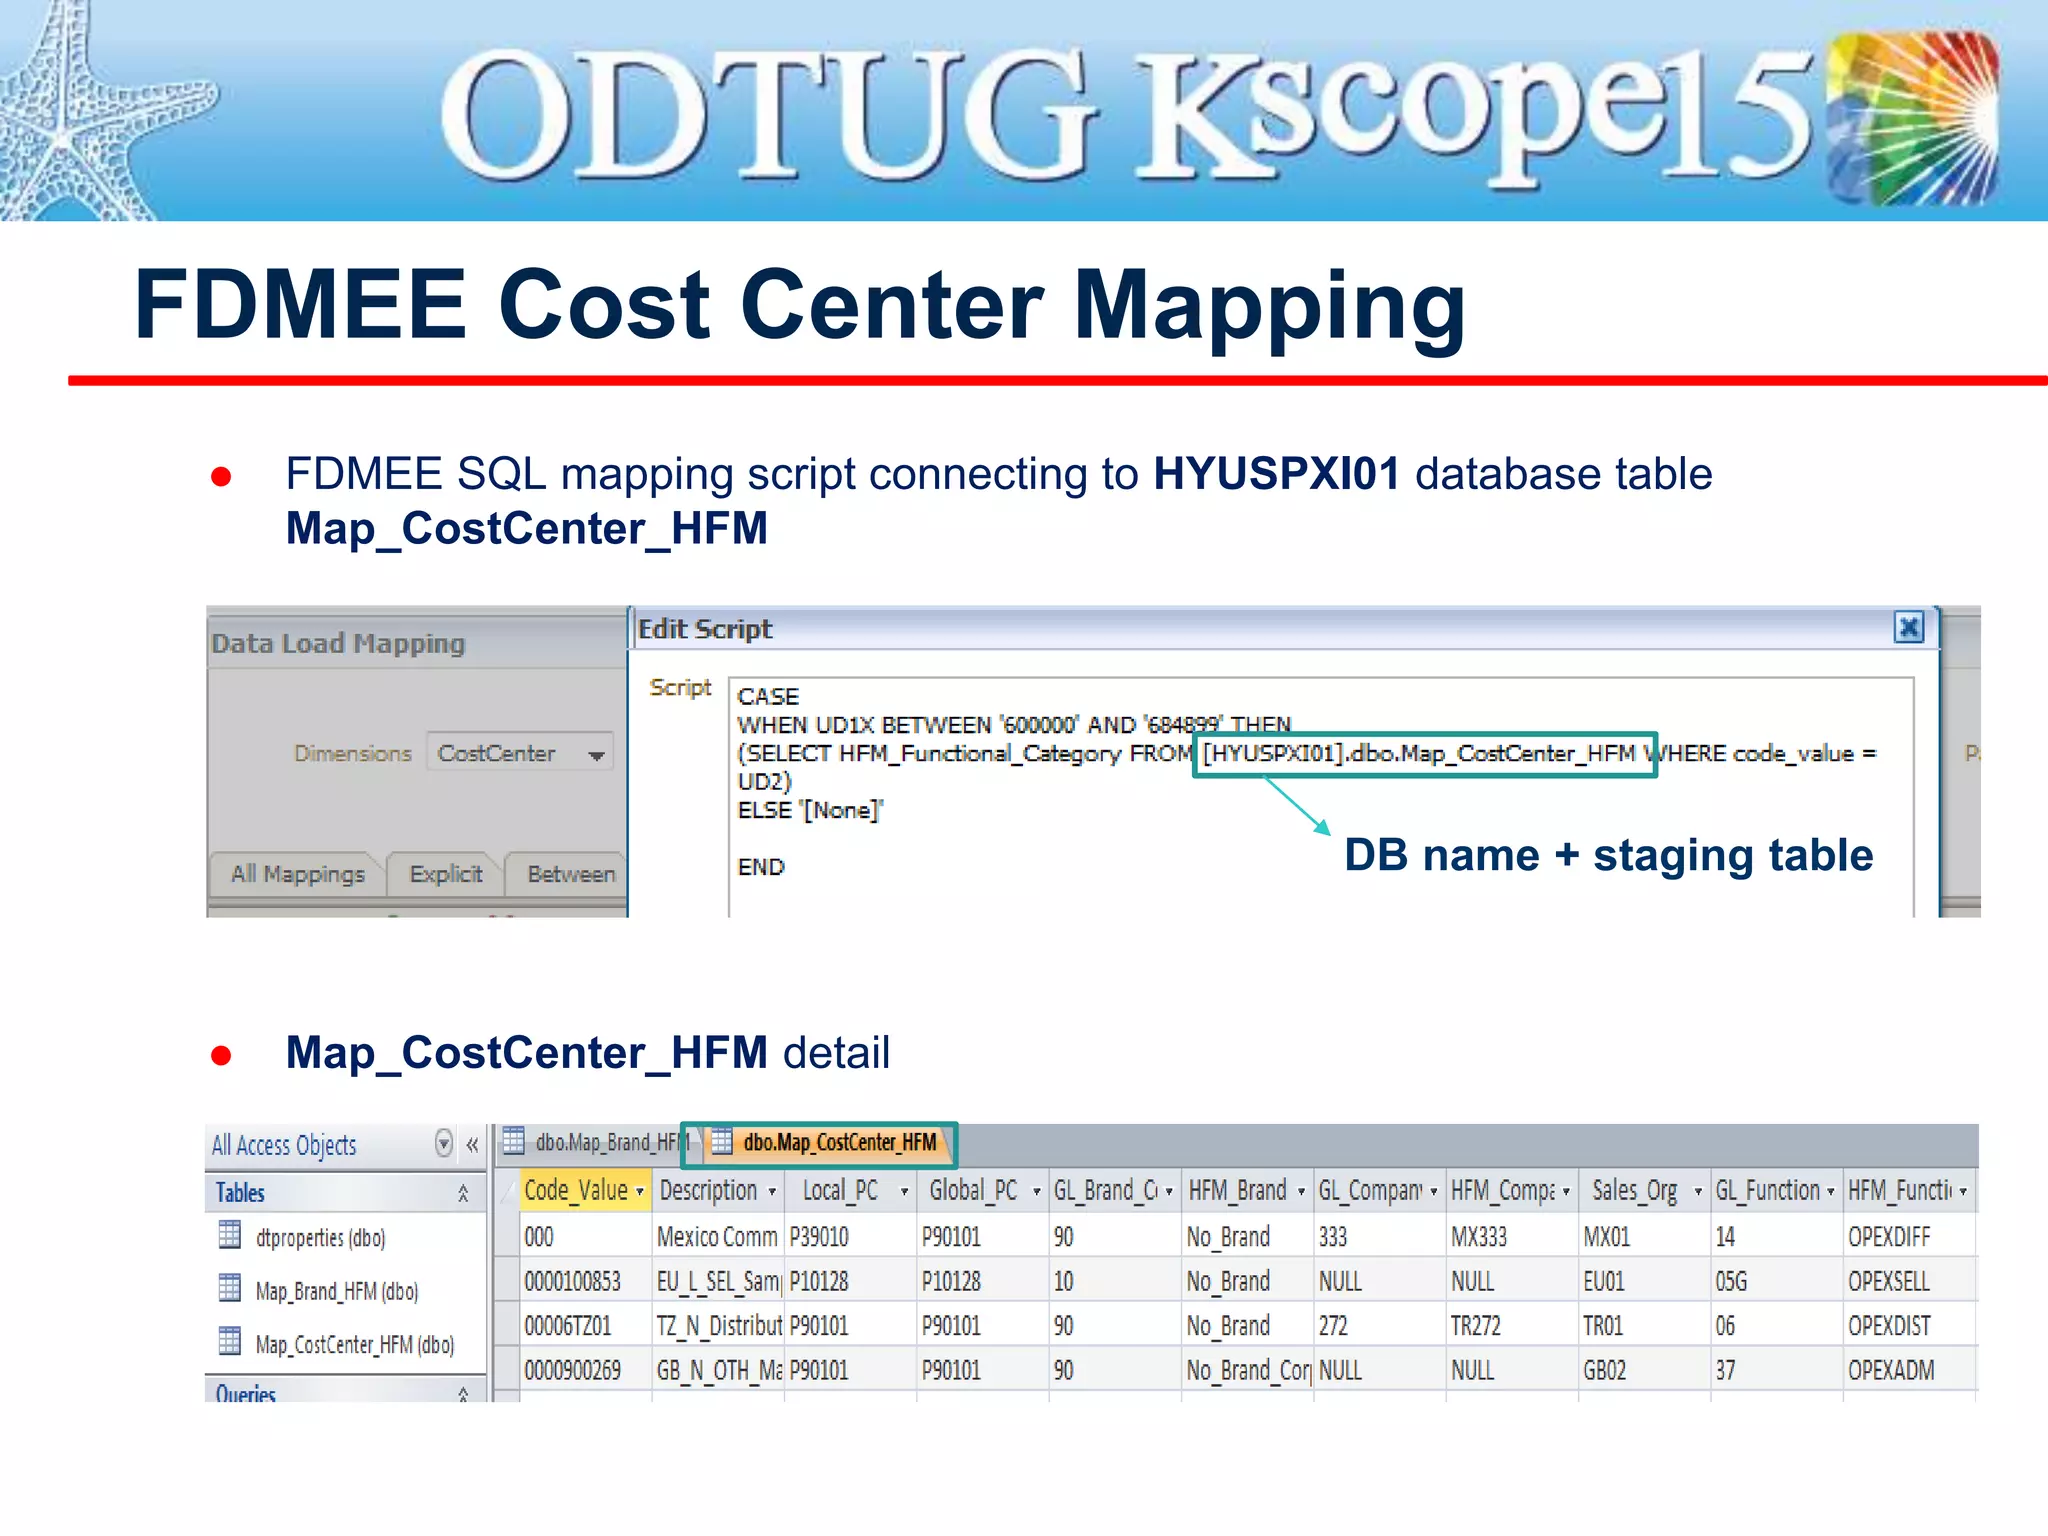This screenshot has width=2048, height=1536.
Task: Select the Map_Brand_HFM table icon in navigation
Action: click(230, 1288)
